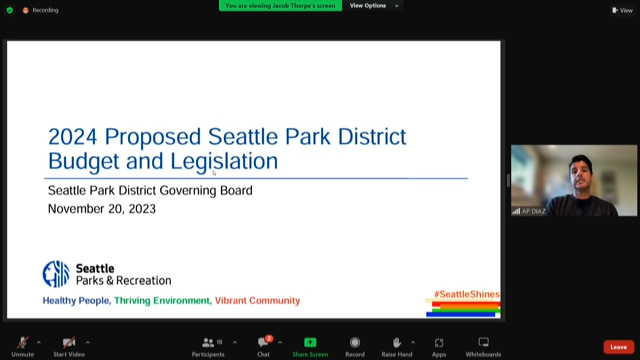The height and width of the screenshot is (360, 640).
Task: Click the divider handle beside video panel
Action: 508,180
